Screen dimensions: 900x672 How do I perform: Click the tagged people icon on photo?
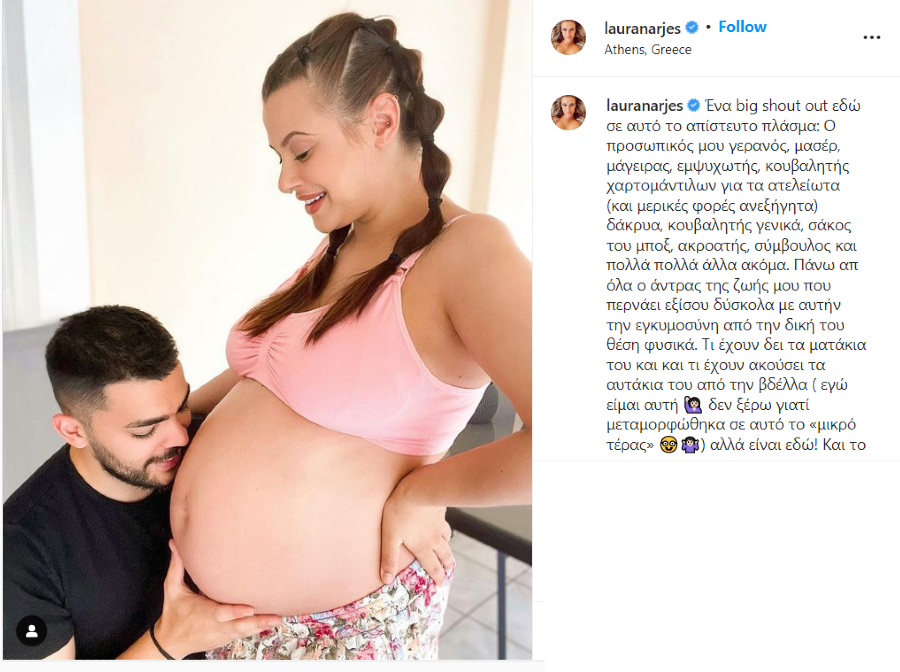click(x=32, y=631)
